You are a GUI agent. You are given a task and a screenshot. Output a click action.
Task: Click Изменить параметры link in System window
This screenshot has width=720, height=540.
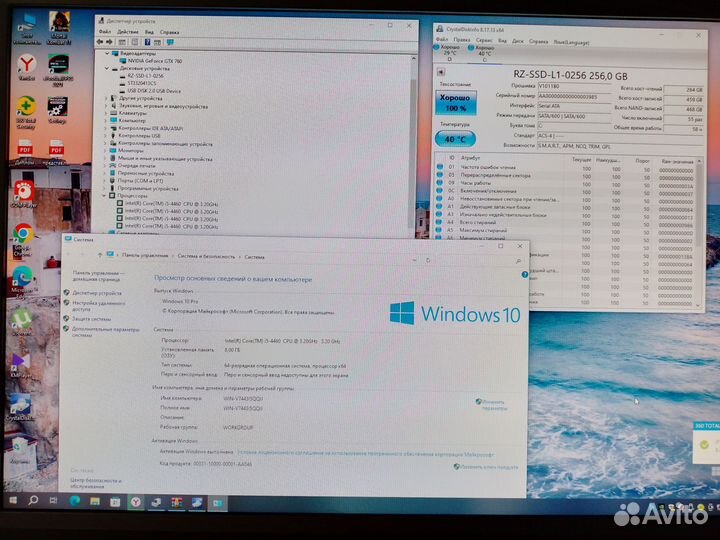coord(494,405)
